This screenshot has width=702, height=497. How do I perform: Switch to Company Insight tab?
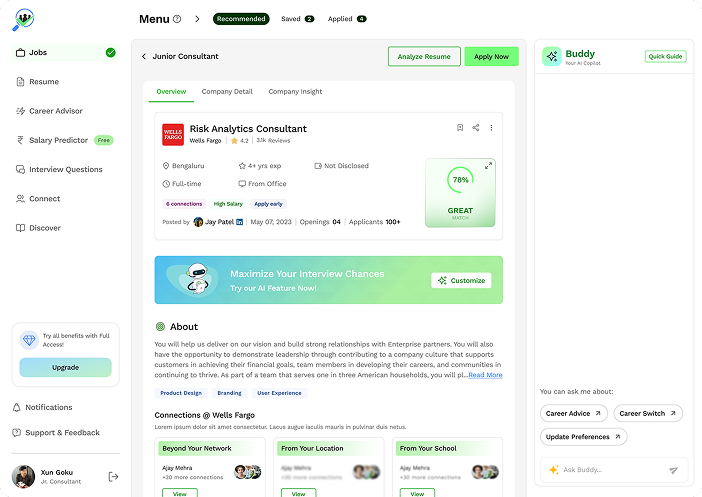[x=295, y=92]
